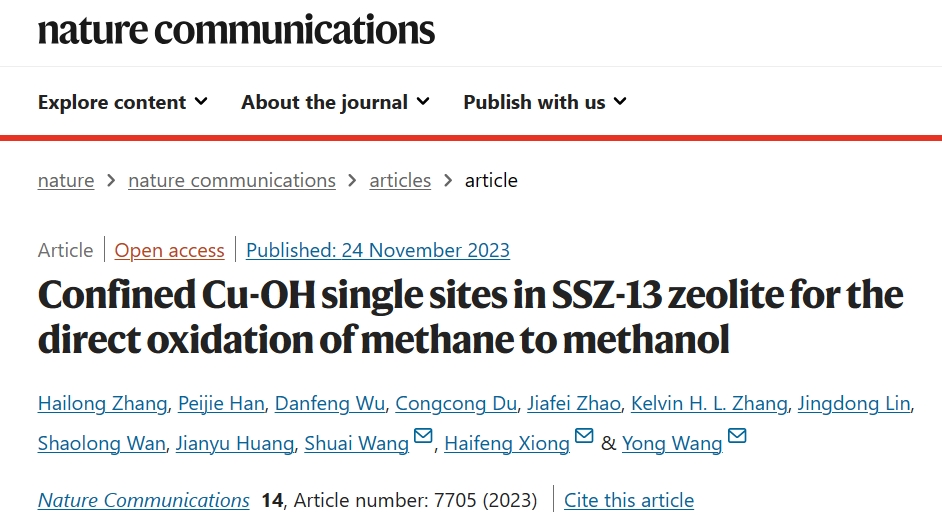Image resolution: width=942 pixels, height=524 pixels.
Task: Select author Jianyu Huang
Action: (x=235, y=443)
